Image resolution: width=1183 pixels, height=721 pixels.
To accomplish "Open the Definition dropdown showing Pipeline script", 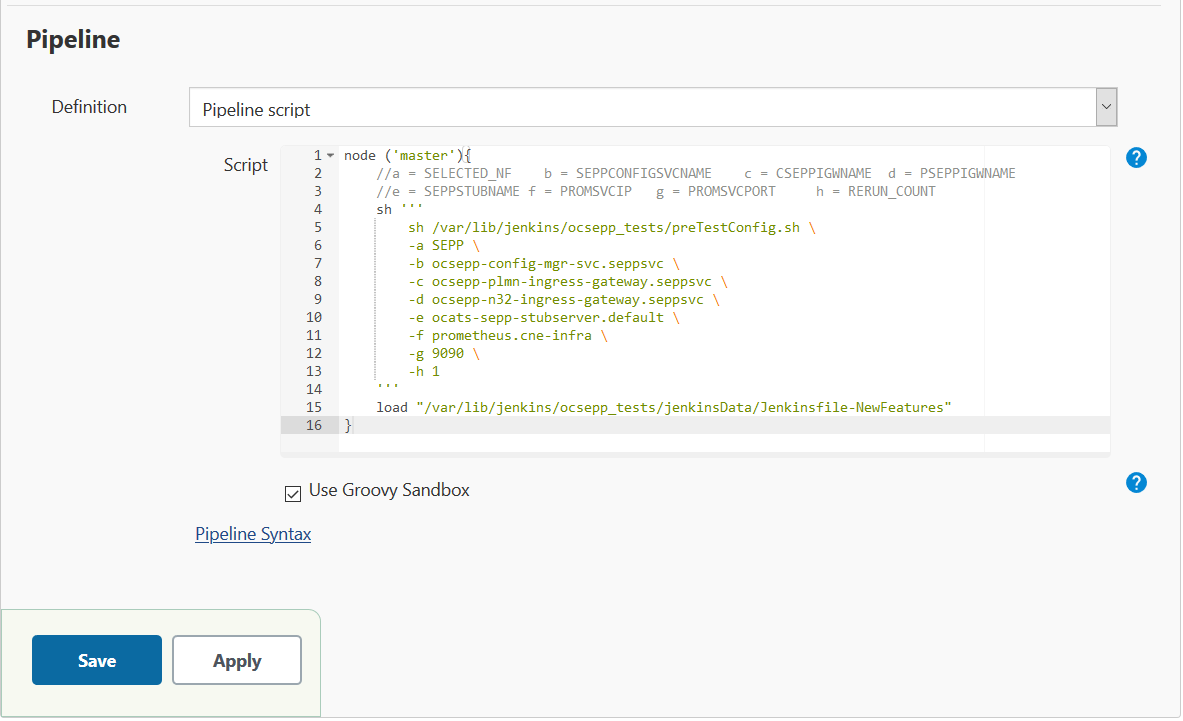I will click(x=652, y=109).
